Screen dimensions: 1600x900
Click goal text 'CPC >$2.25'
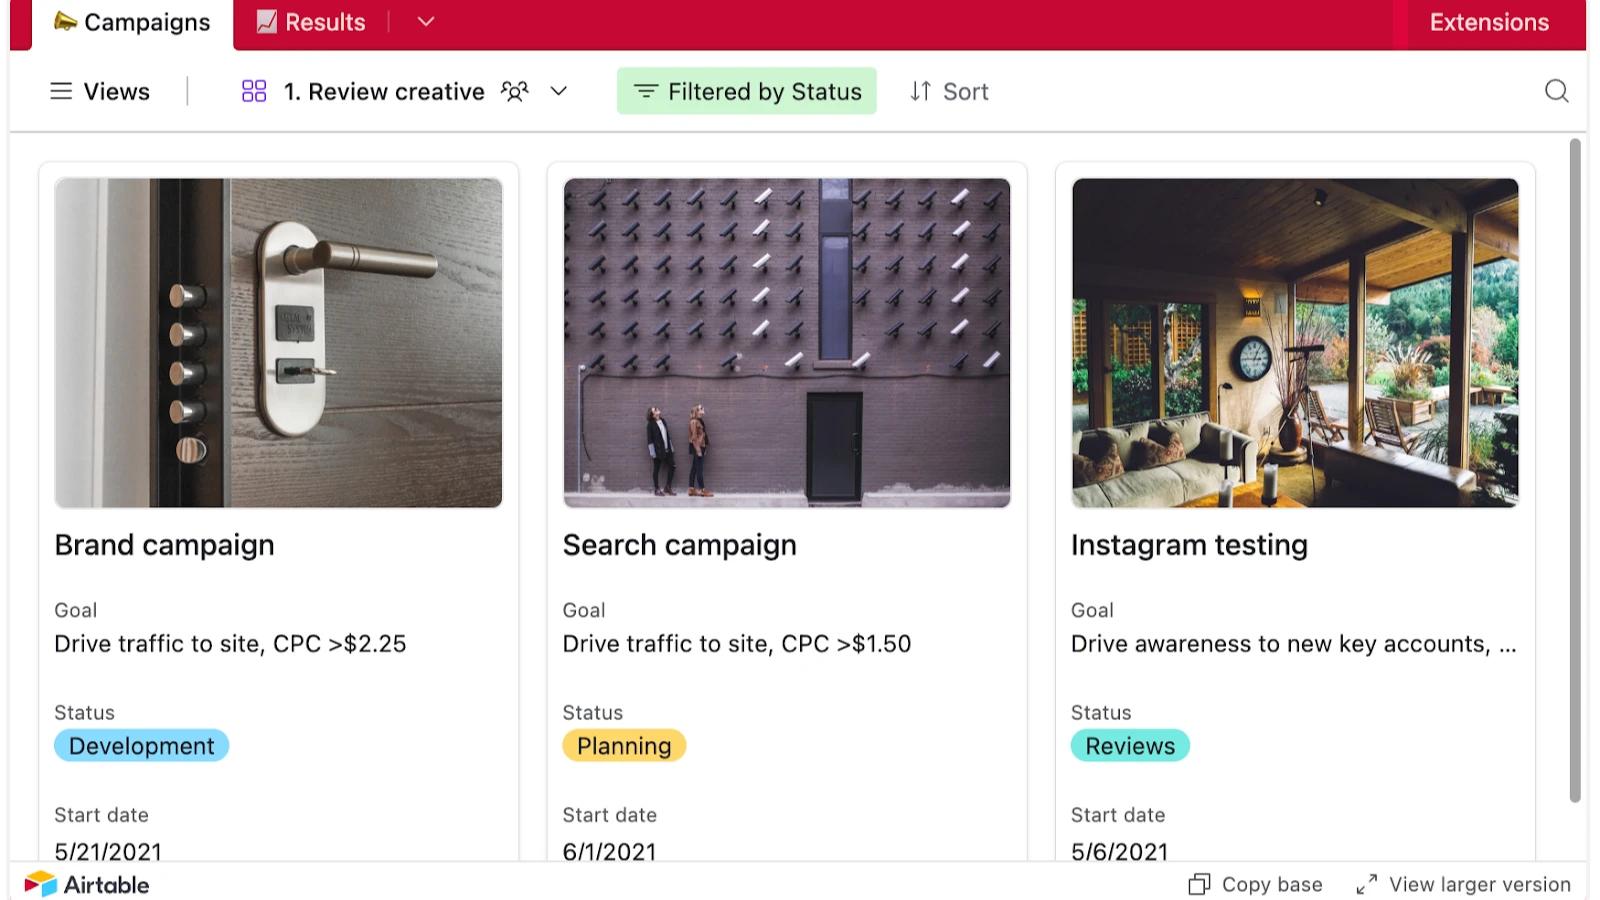click(340, 644)
